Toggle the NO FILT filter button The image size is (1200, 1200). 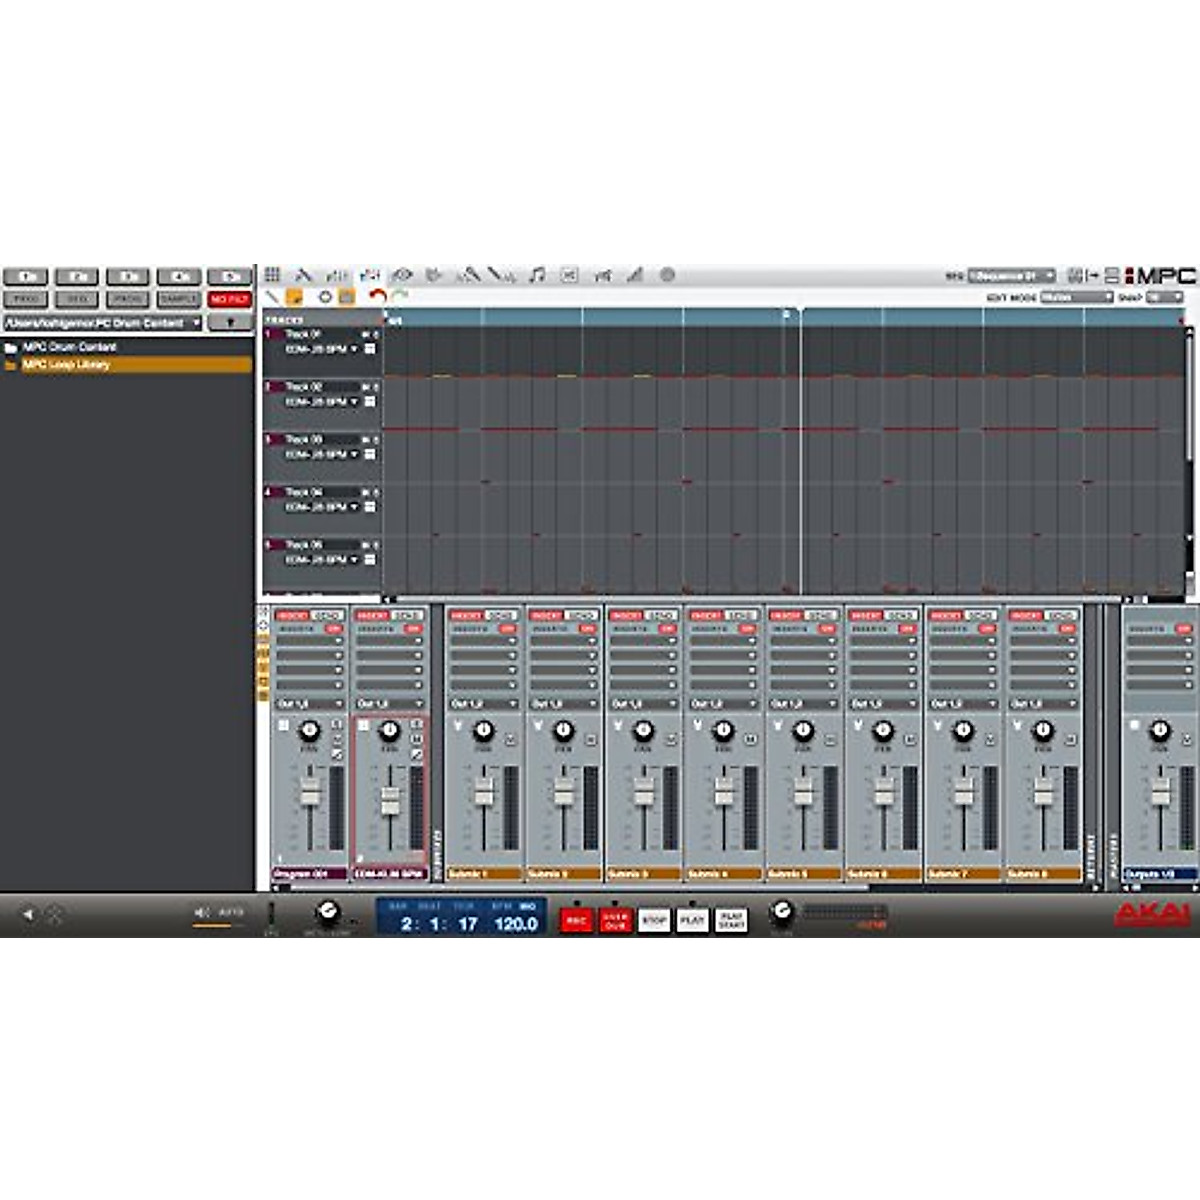(230, 299)
